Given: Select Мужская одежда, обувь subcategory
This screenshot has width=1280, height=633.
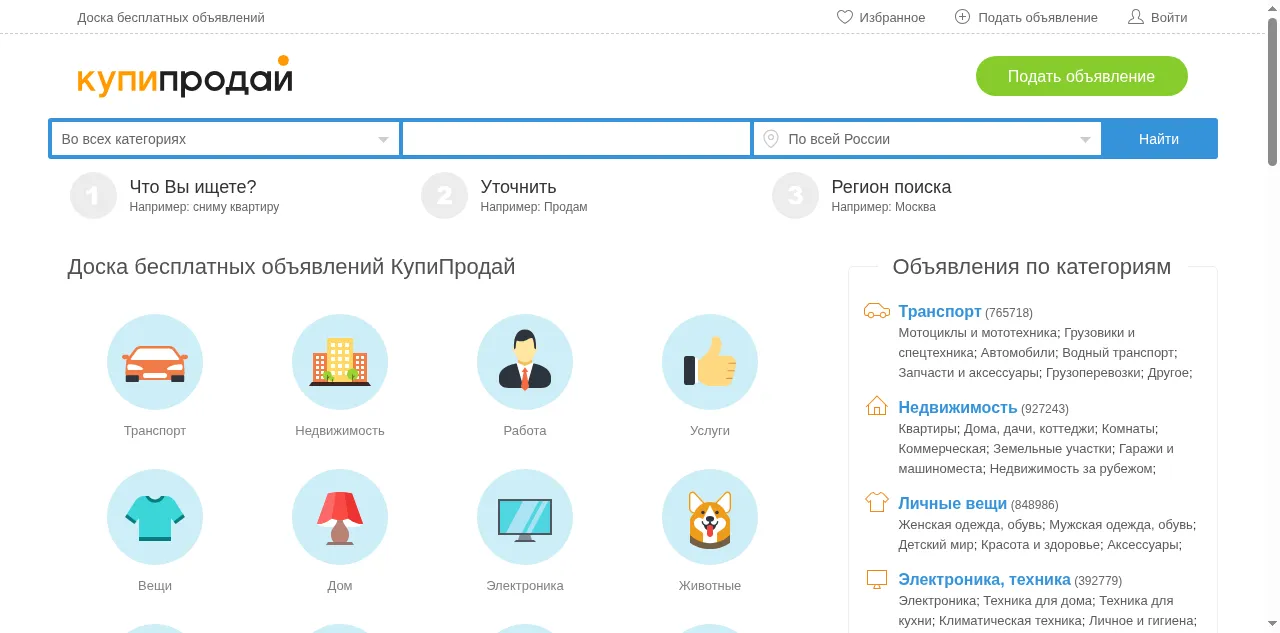Looking at the screenshot, I should (x=1121, y=524).
